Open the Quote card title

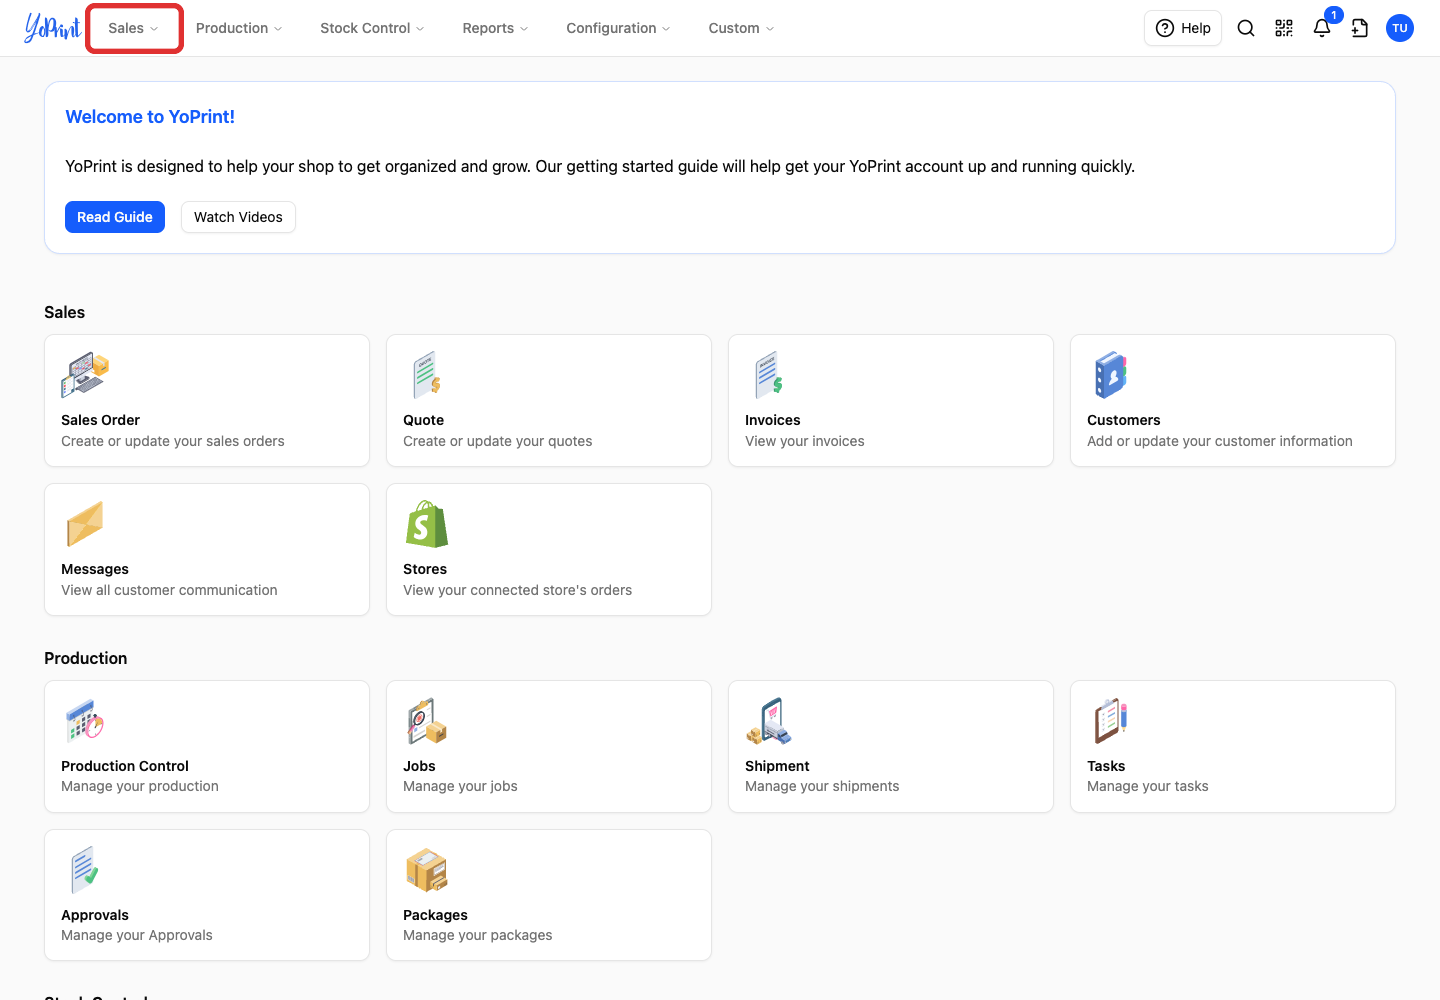[423, 420]
